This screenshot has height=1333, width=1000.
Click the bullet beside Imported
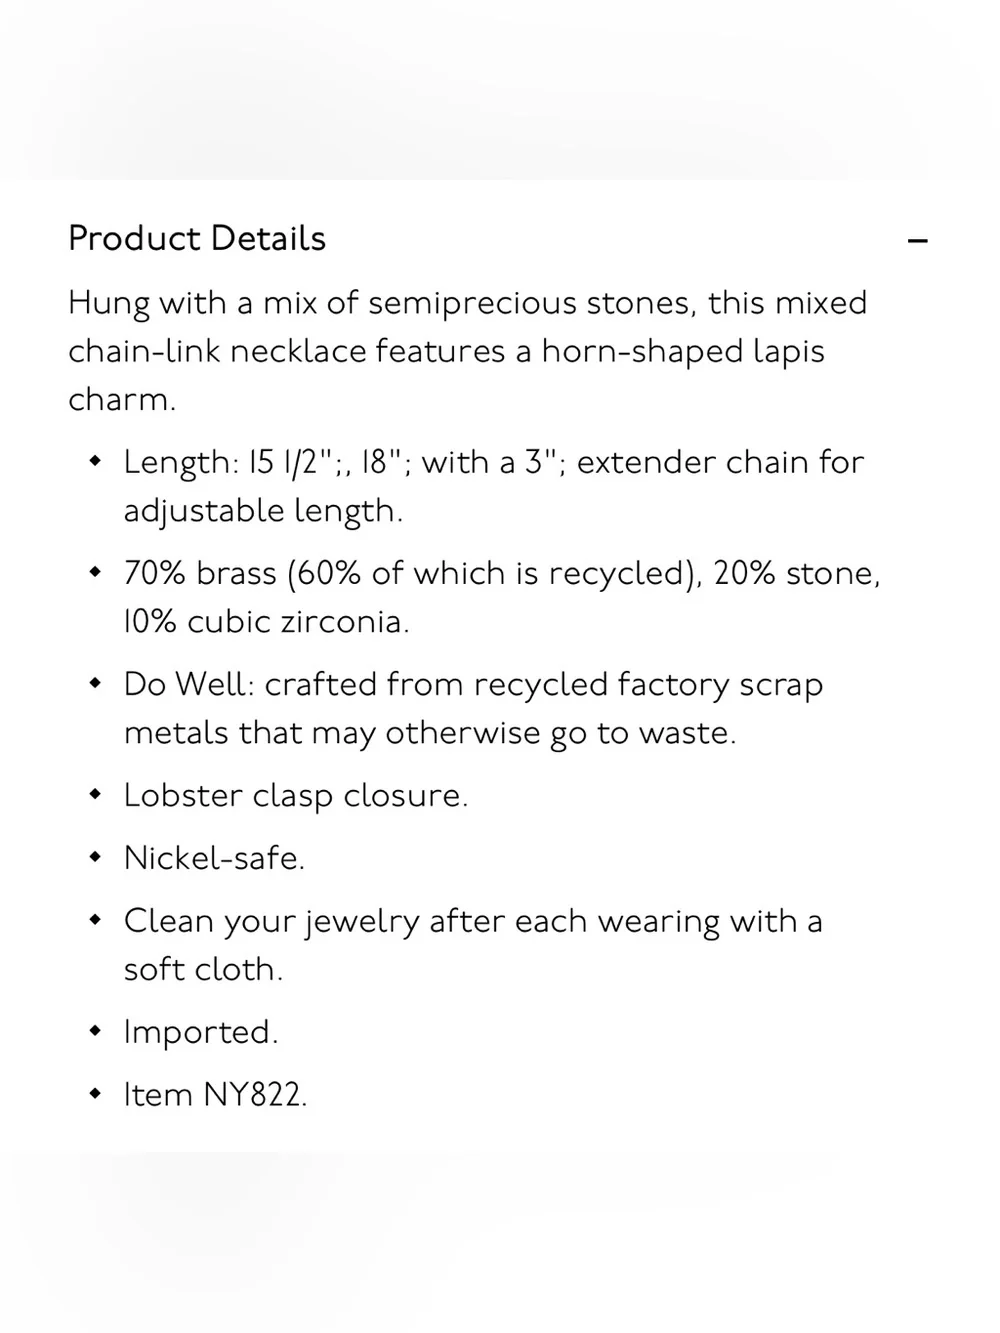95,1032
